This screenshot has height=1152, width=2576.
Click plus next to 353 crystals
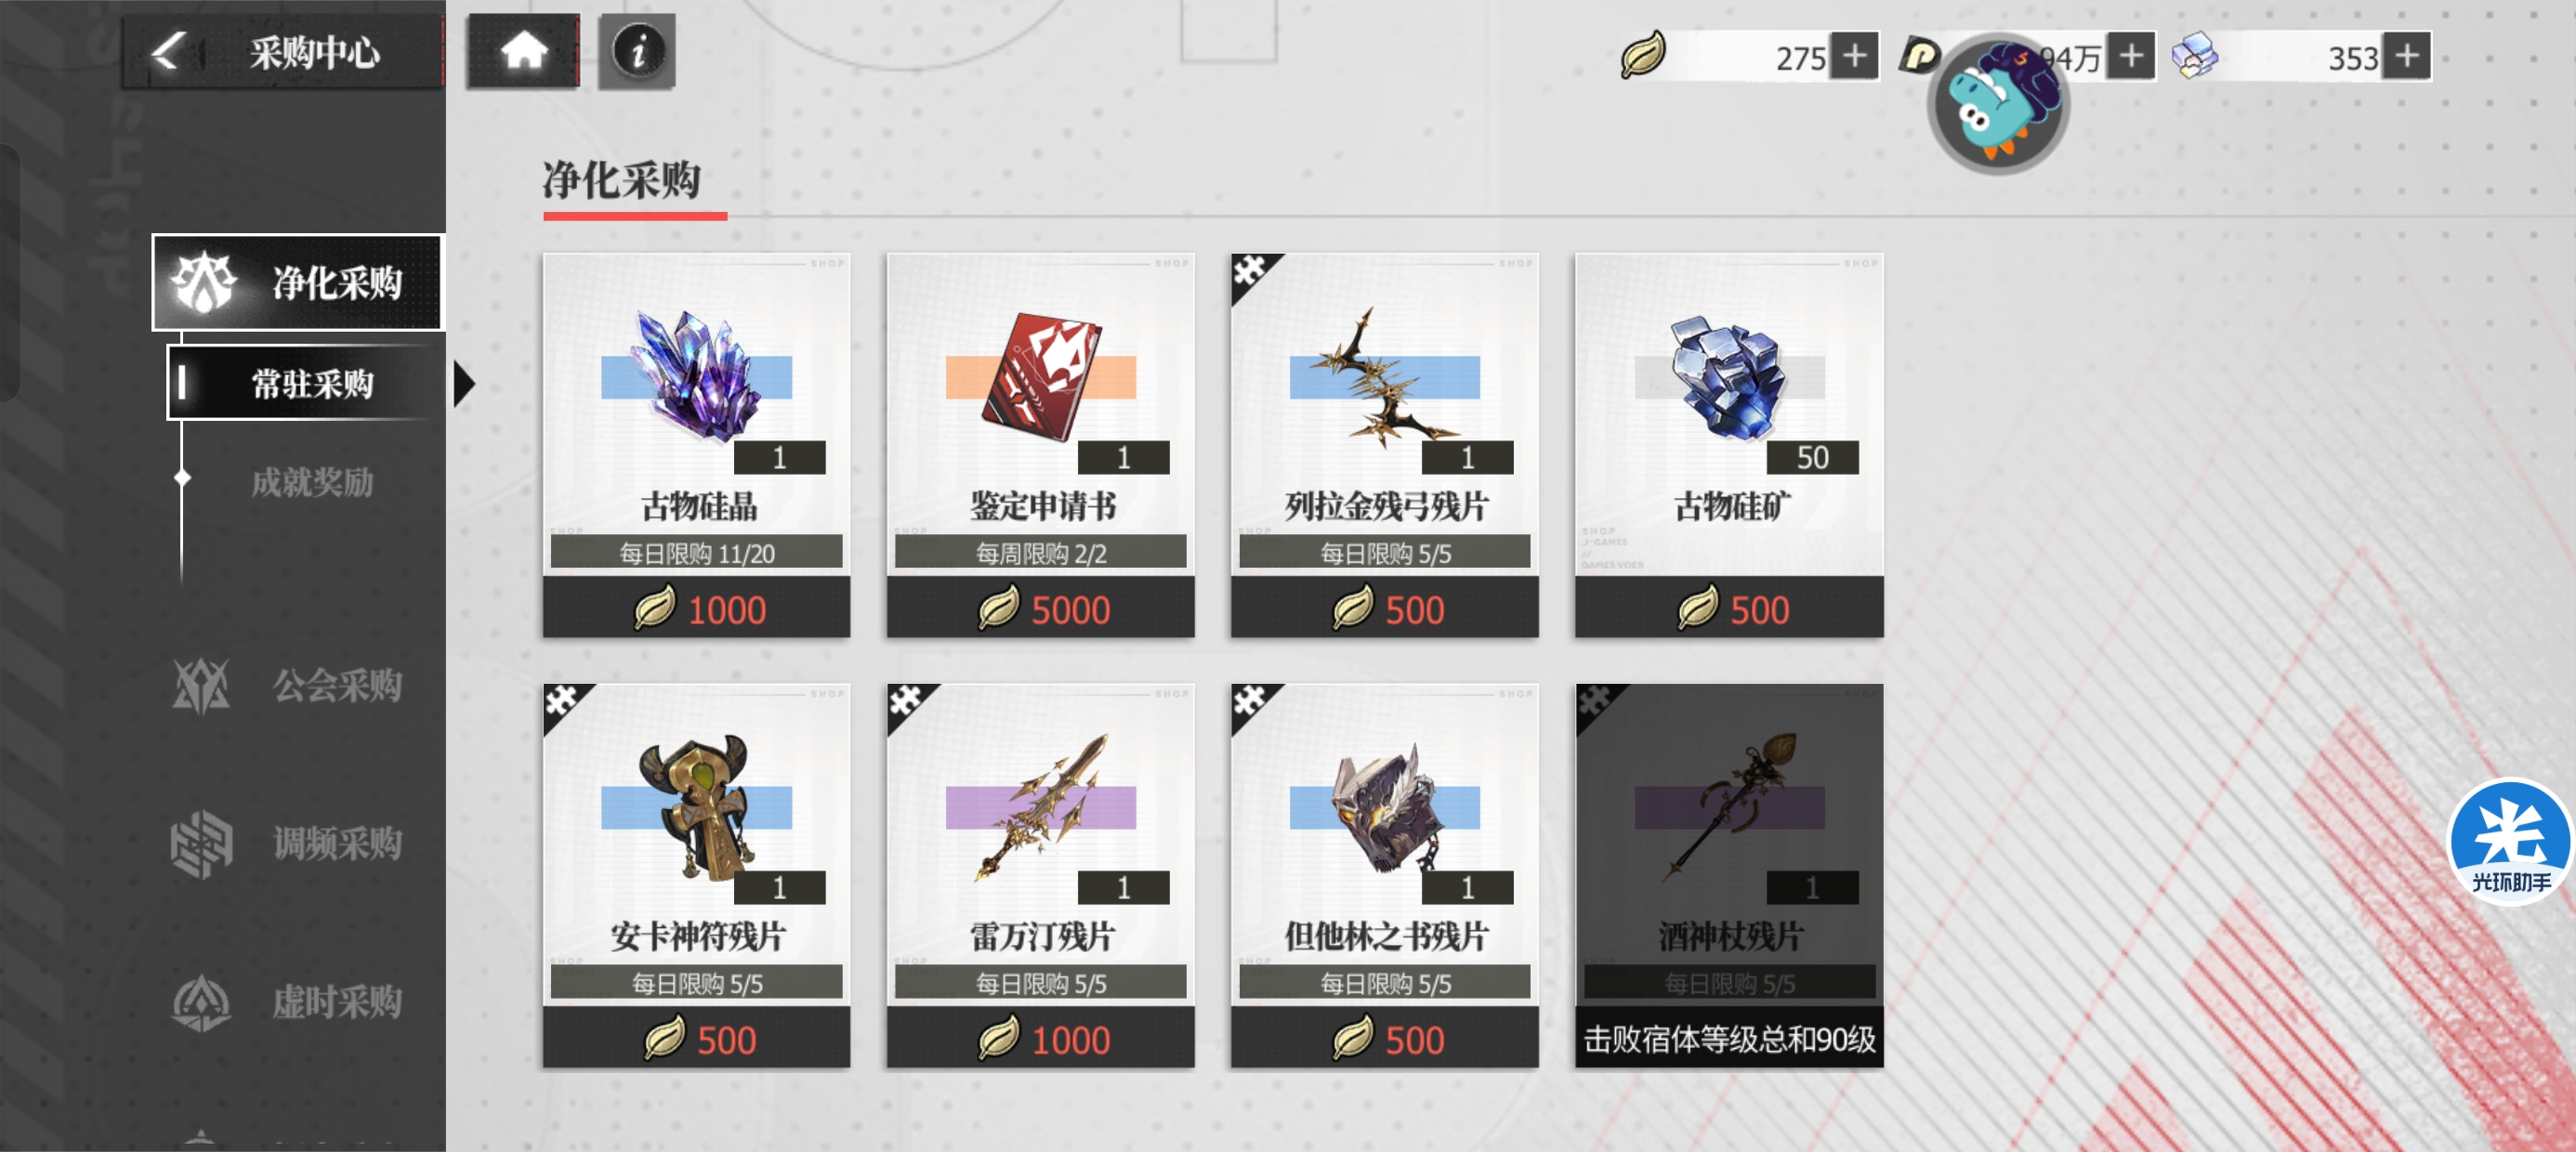coord(2406,56)
